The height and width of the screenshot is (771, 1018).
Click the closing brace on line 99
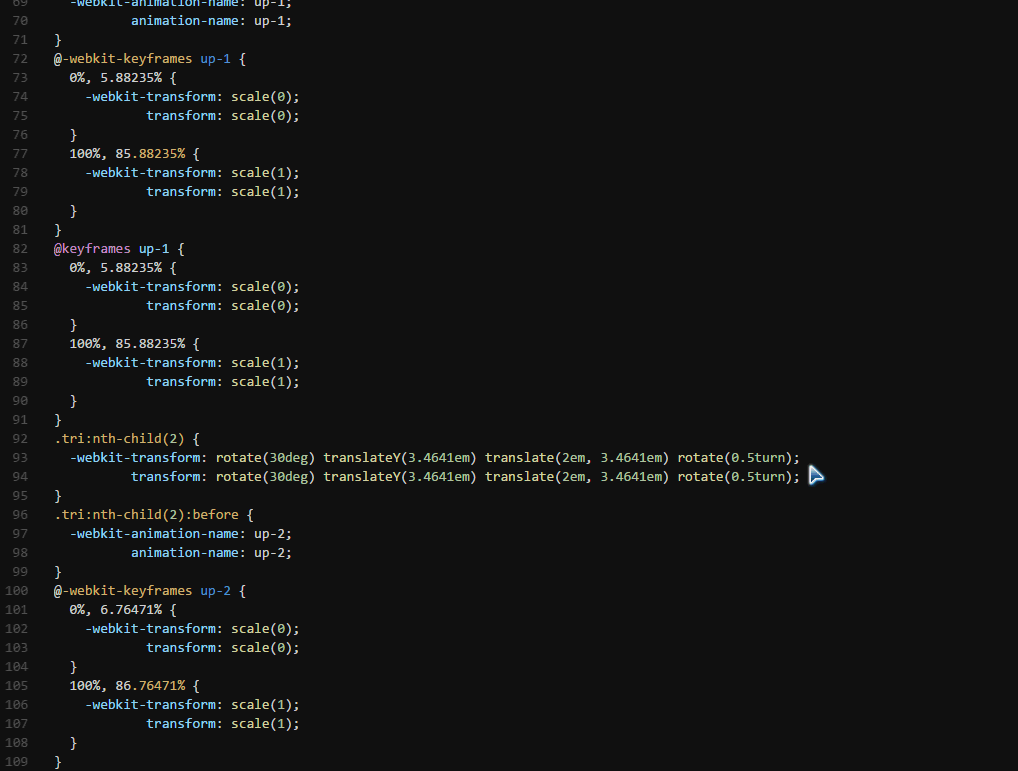click(x=58, y=572)
